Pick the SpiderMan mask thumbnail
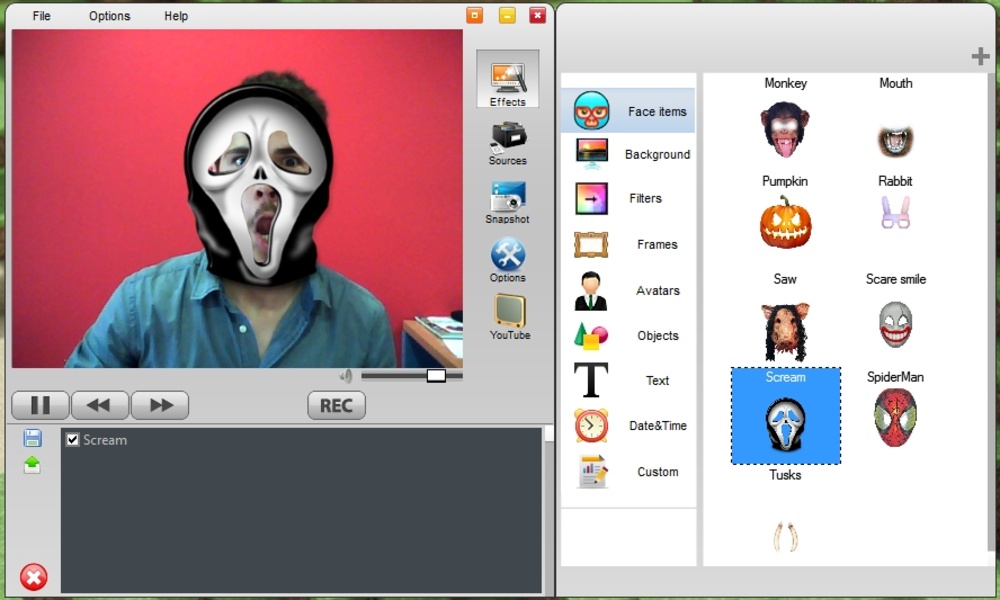1000x600 pixels. (895, 417)
